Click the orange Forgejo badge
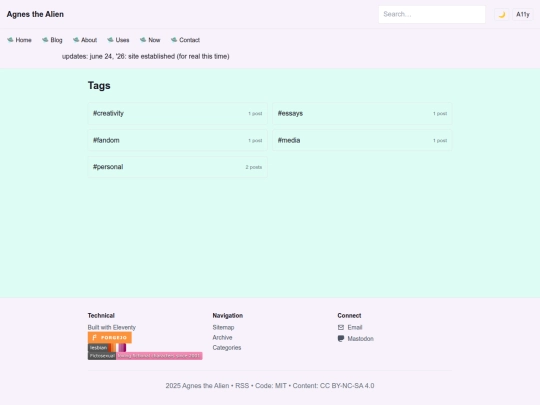 (110, 338)
